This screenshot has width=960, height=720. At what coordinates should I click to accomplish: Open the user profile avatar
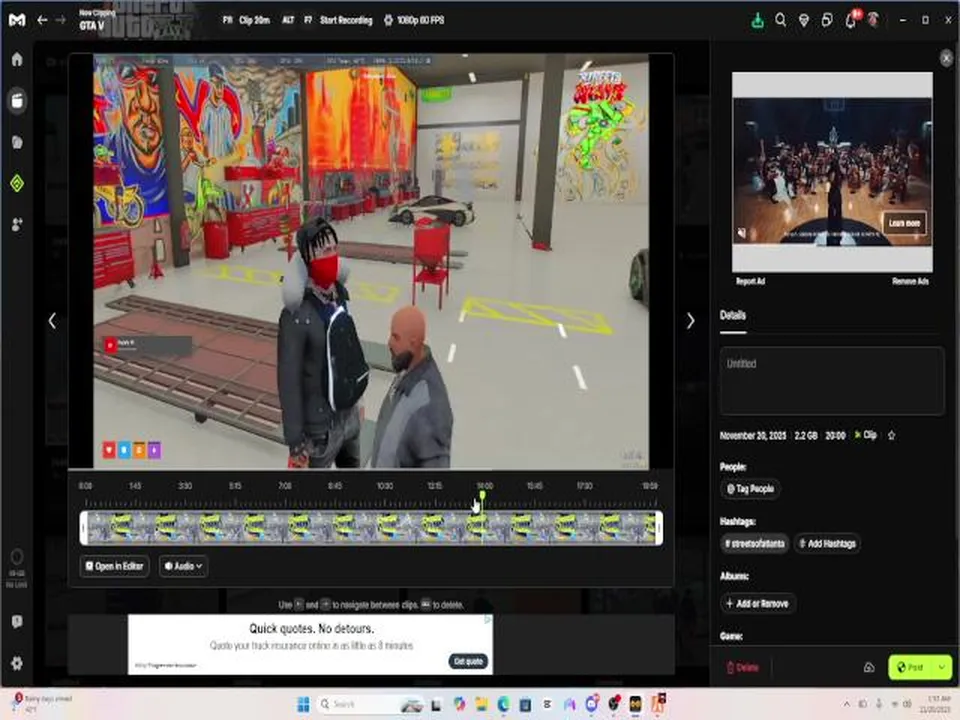pyautogui.click(x=874, y=20)
